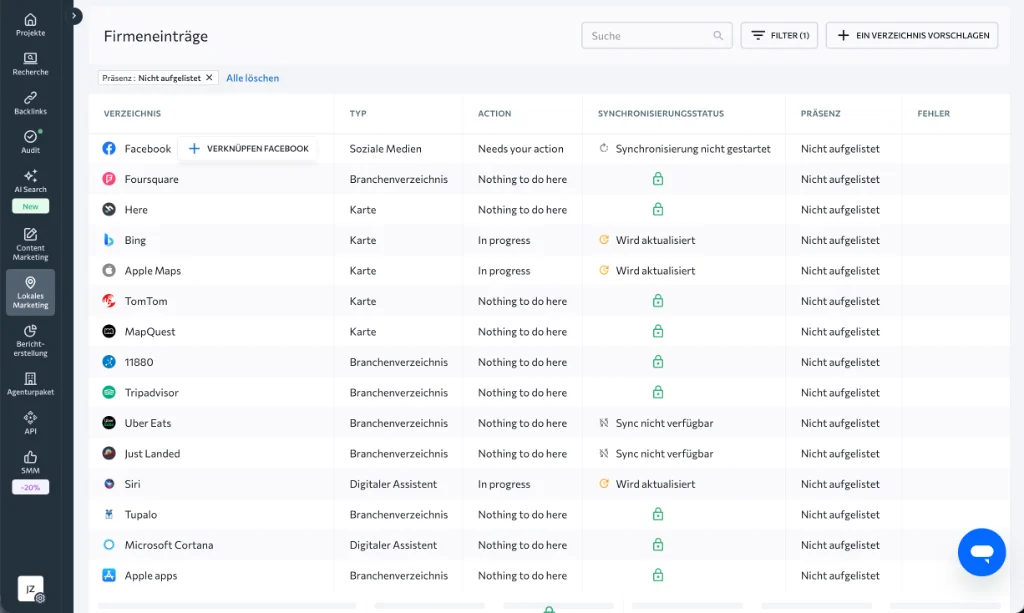Remove the Nicht aufgelistet filter chip

(x=209, y=78)
